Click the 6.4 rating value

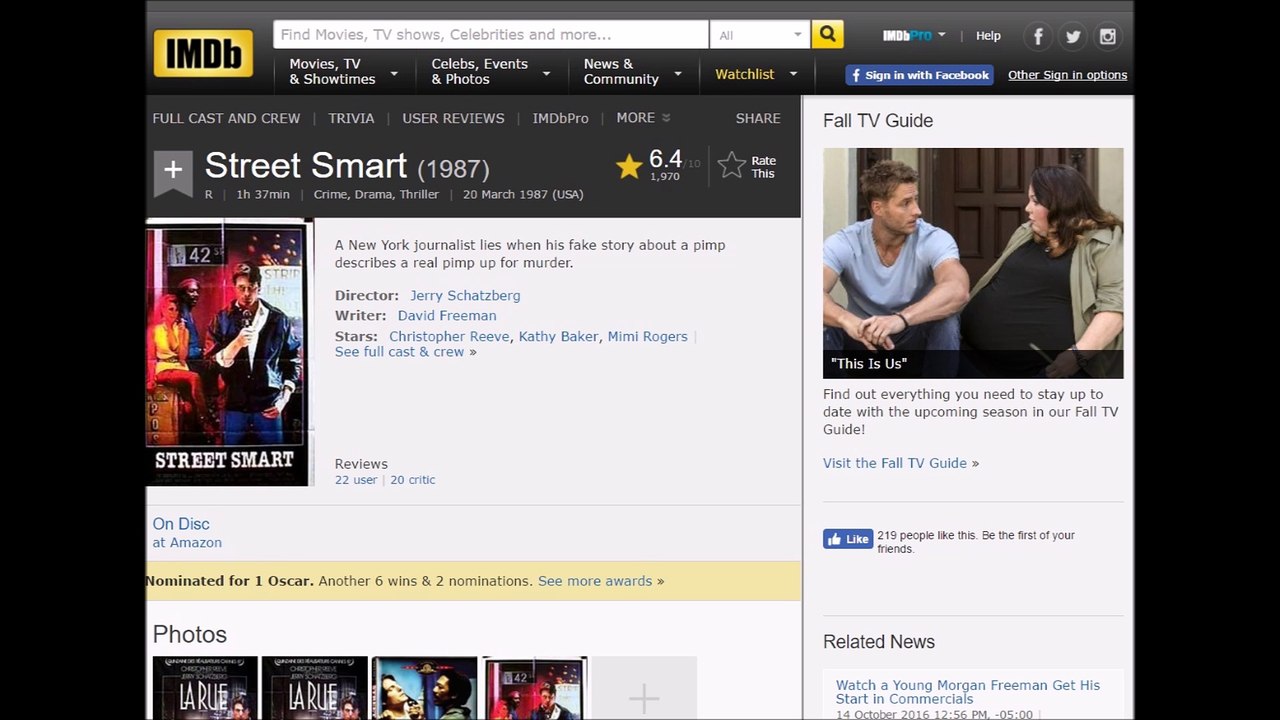tap(665, 159)
